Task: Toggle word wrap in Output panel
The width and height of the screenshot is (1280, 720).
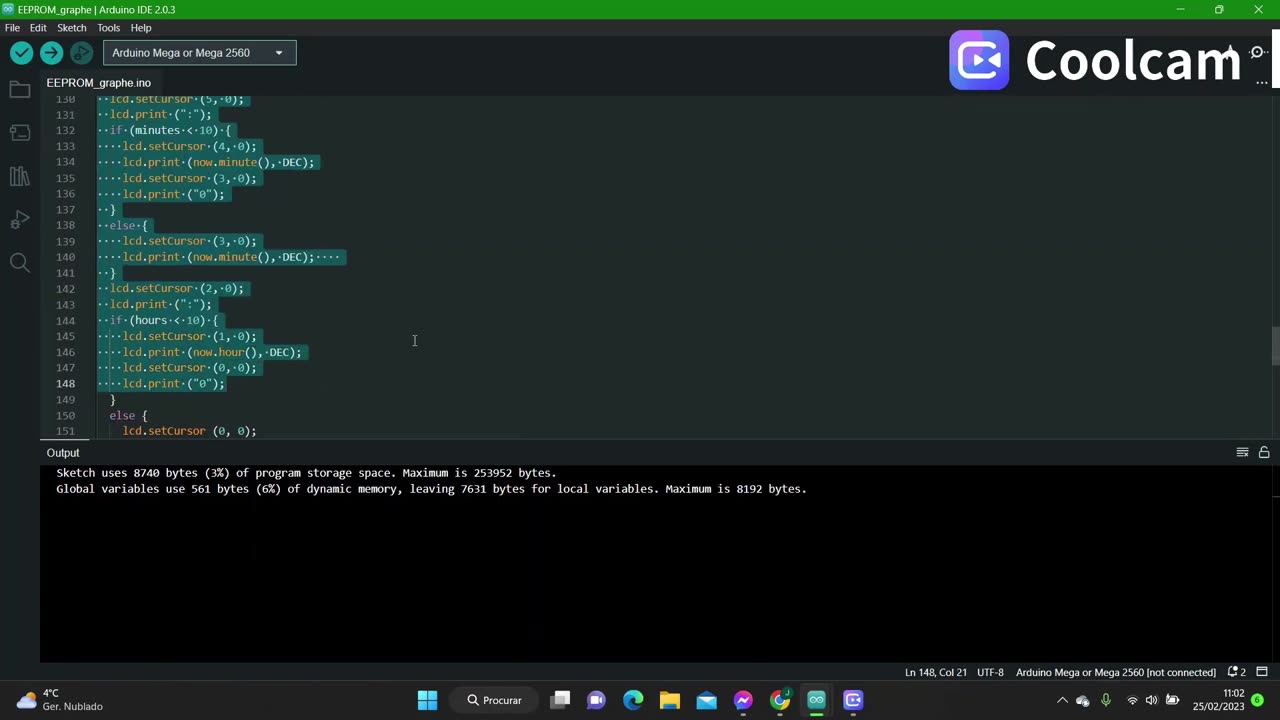Action: pos(1242,453)
